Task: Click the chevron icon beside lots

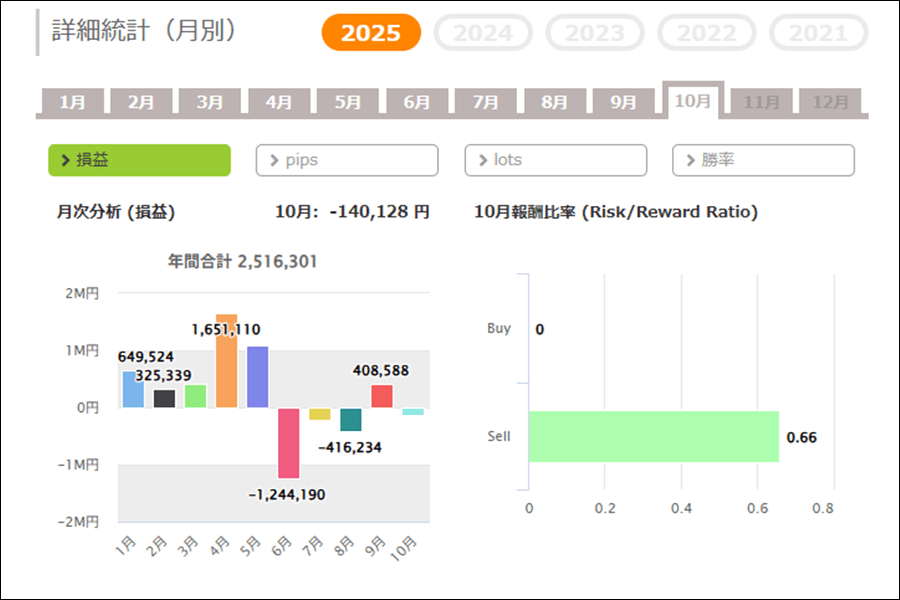Action: tap(483, 160)
